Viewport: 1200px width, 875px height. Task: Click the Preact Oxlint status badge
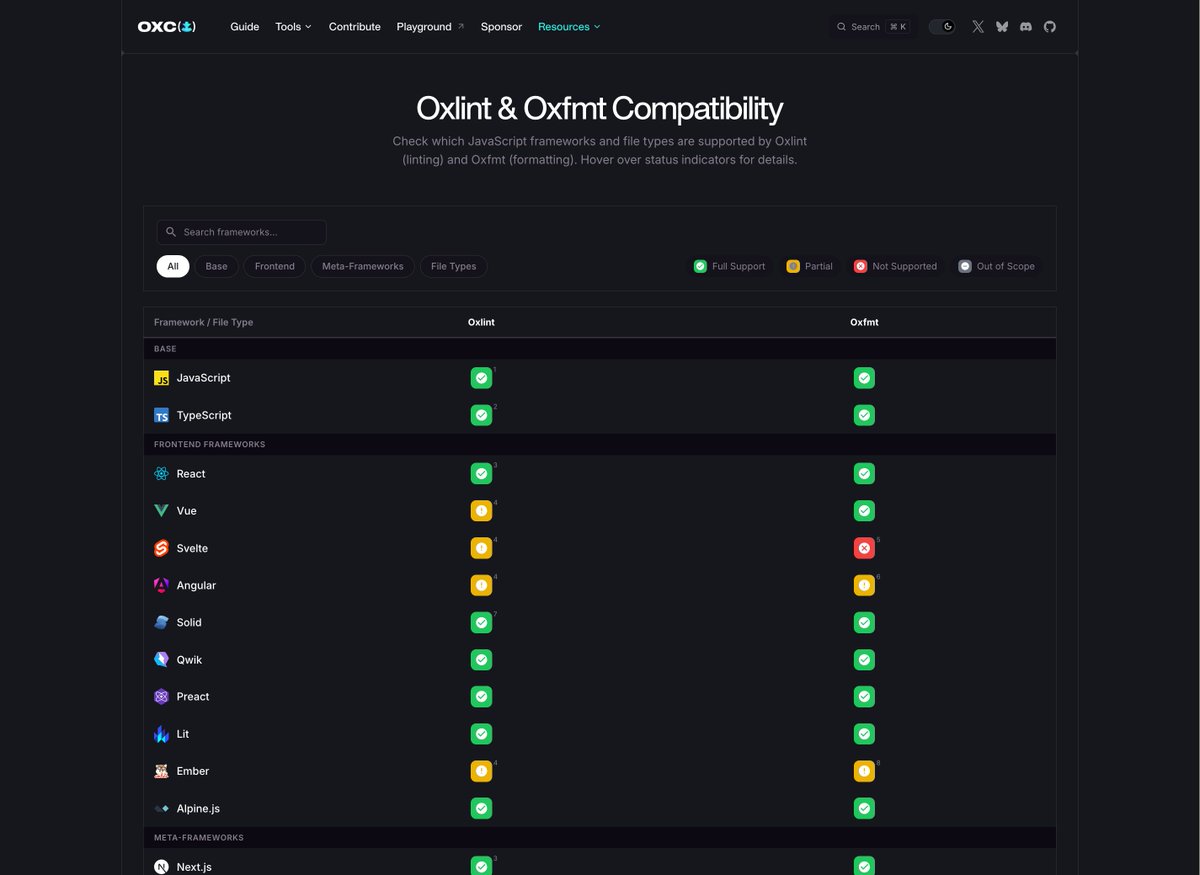[481, 697]
